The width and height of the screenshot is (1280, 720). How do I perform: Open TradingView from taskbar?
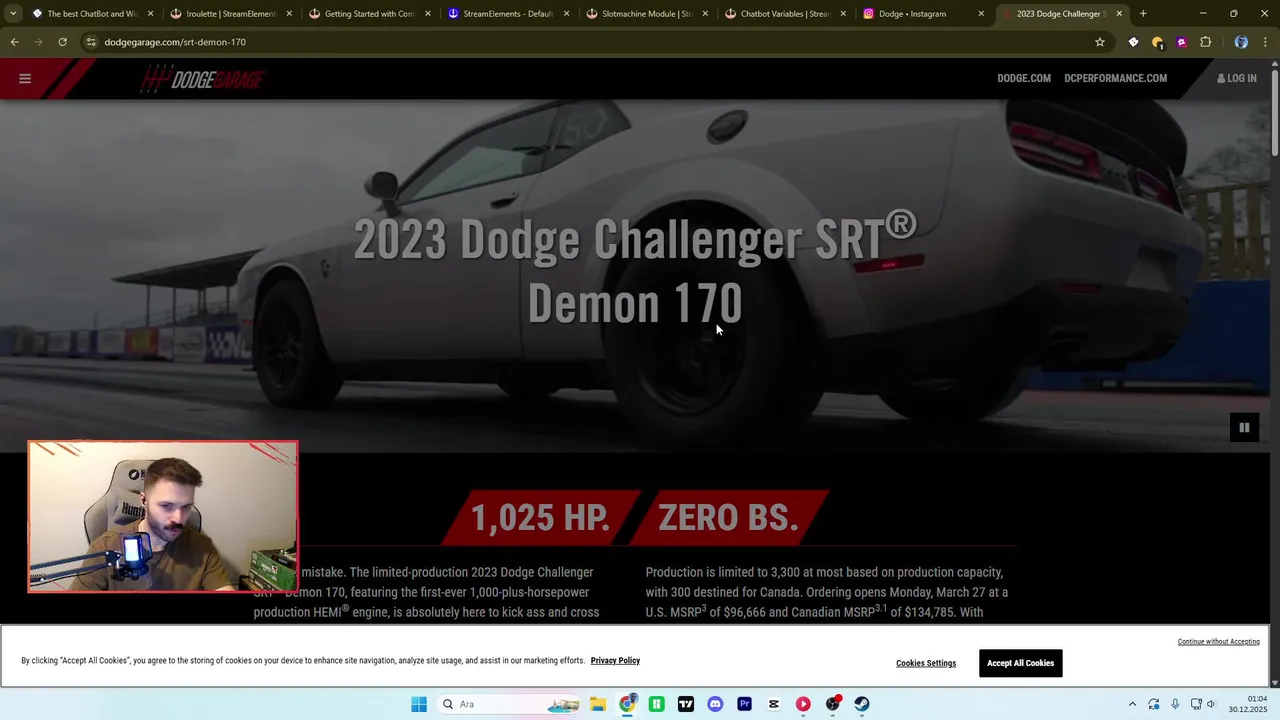coord(686,704)
